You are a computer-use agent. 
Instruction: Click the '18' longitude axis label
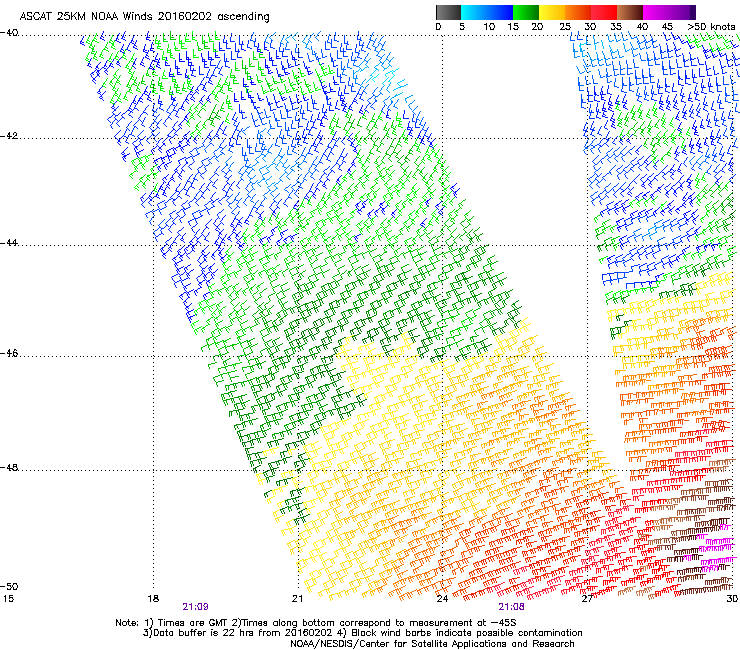(x=153, y=599)
